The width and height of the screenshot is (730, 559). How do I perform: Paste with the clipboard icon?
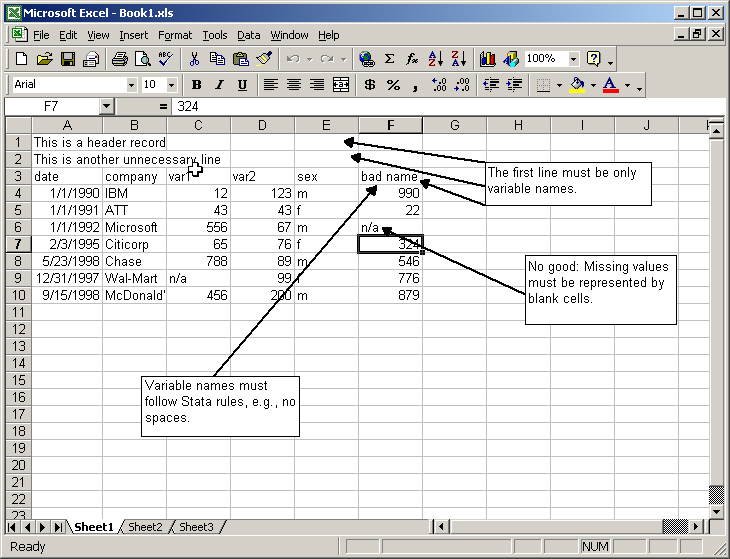click(241, 59)
